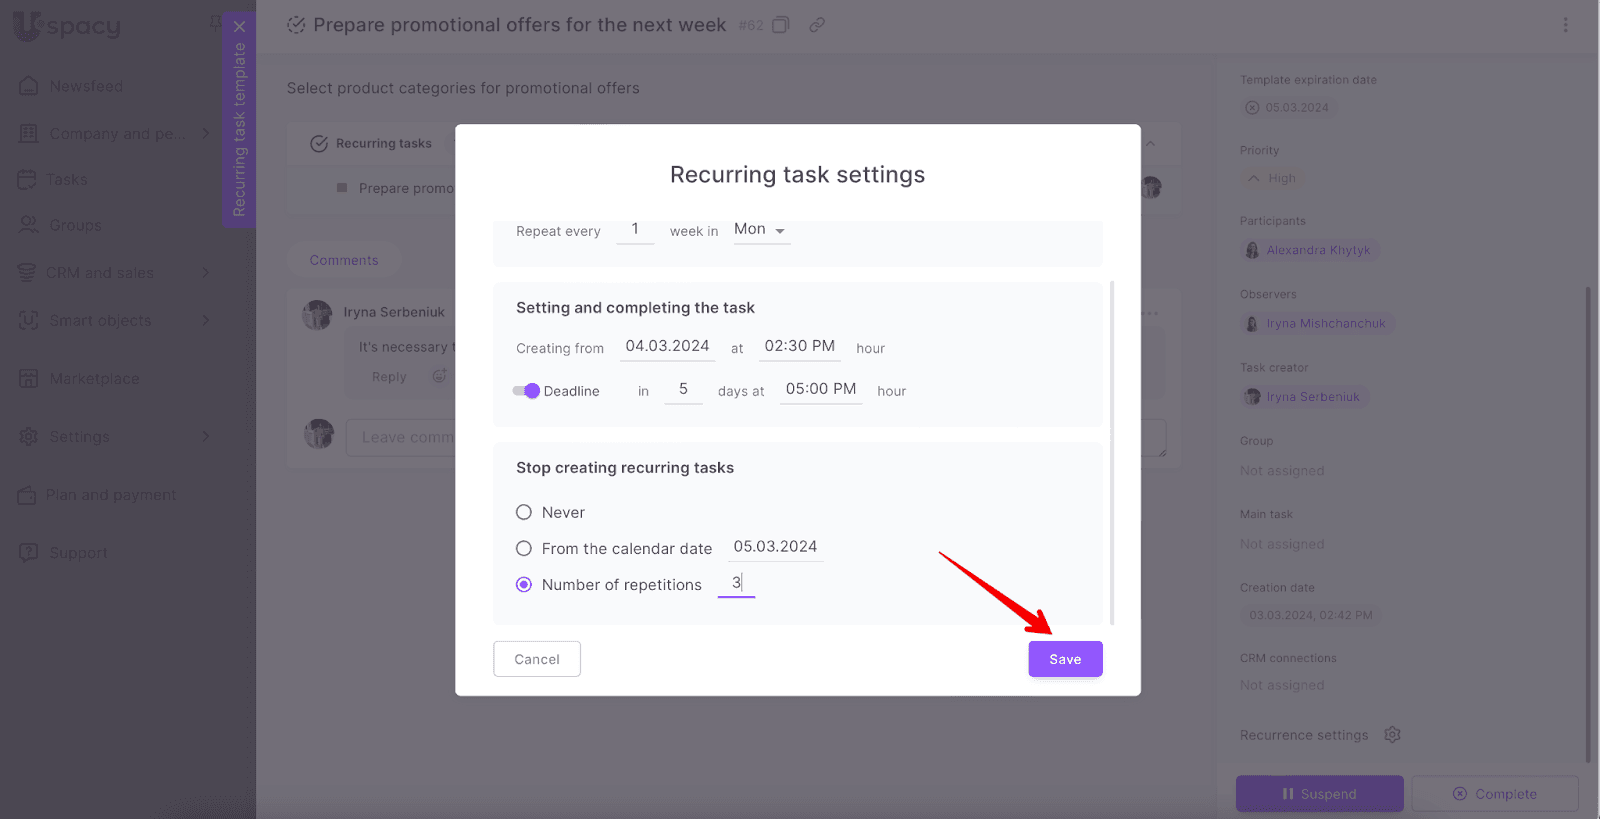Click the Newsfeed home icon in sidebar
Viewport: 1600px width, 819px height.
pyautogui.click(x=29, y=86)
